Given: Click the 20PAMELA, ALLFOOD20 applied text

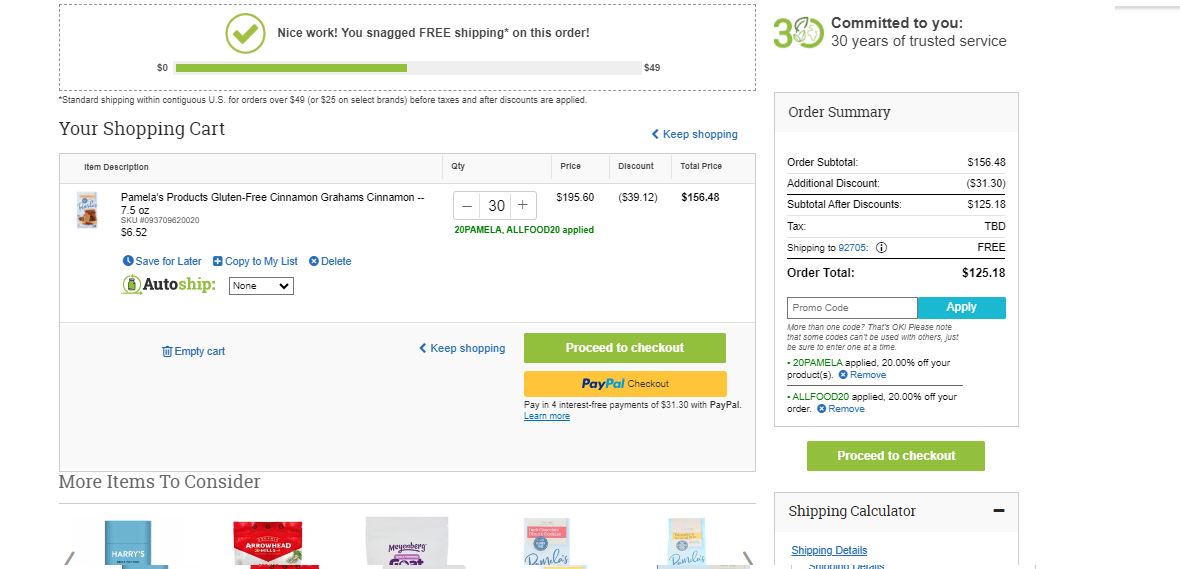Looking at the screenshot, I should point(524,230).
